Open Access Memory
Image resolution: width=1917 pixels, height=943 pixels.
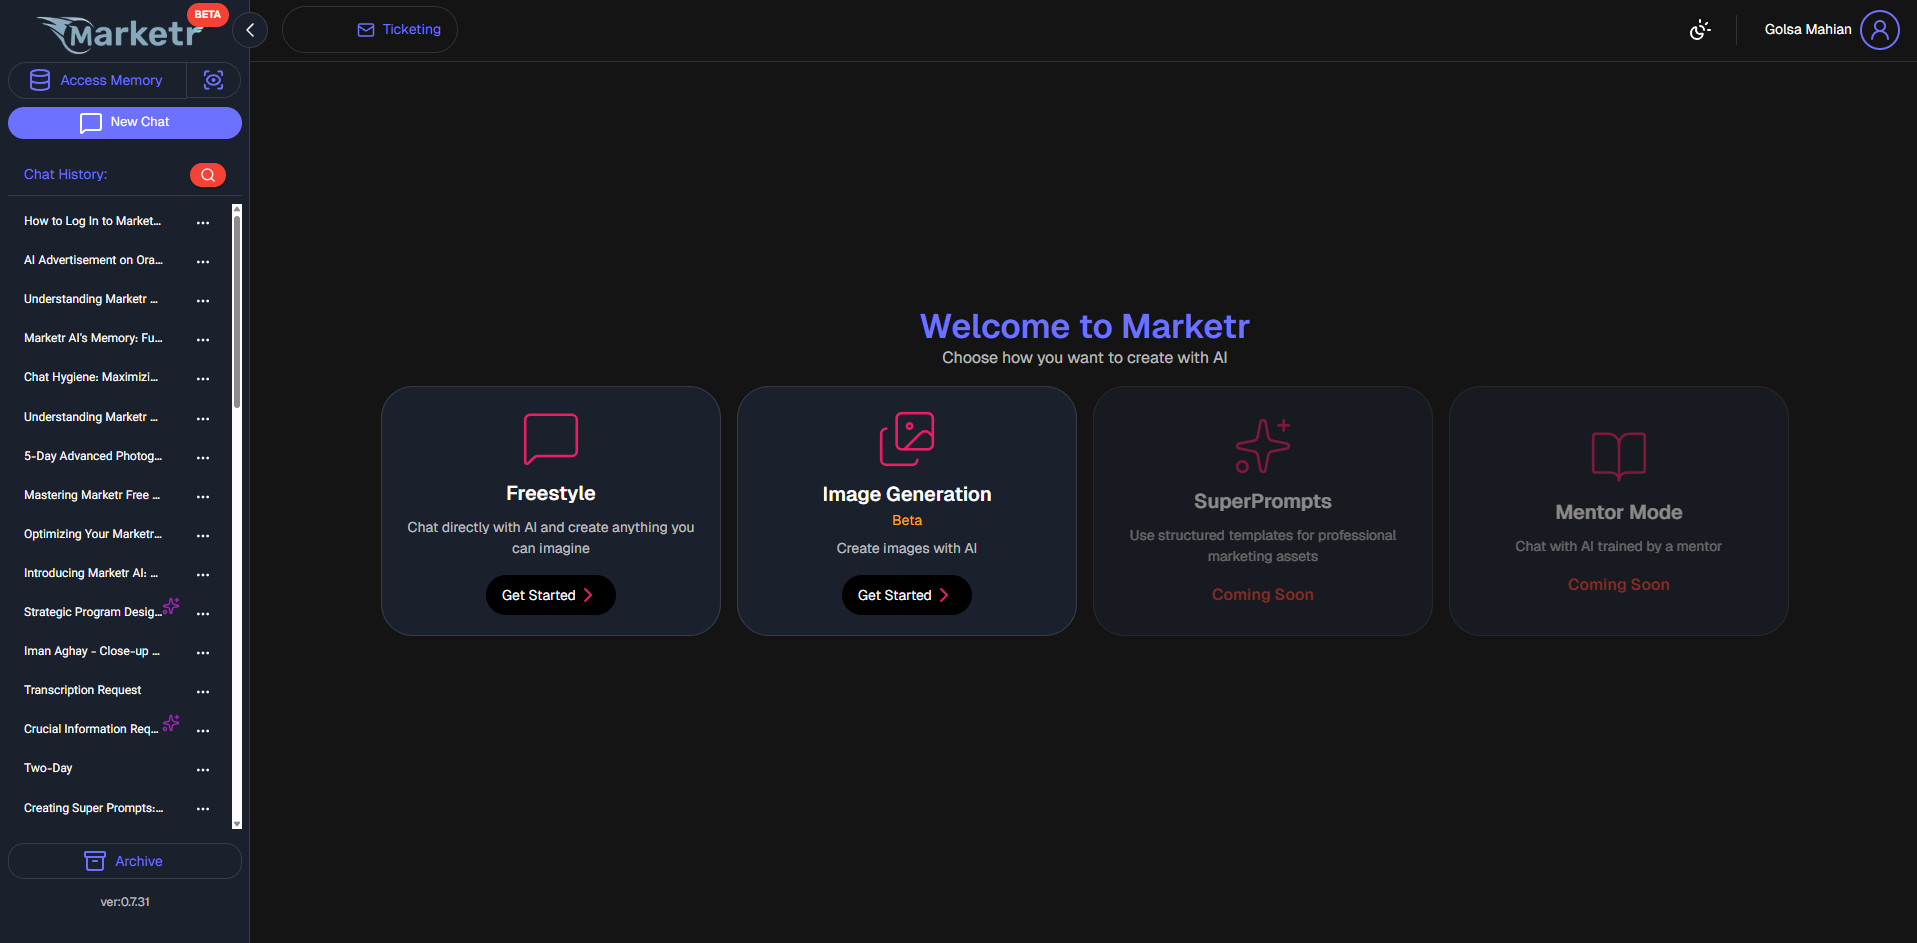click(97, 80)
